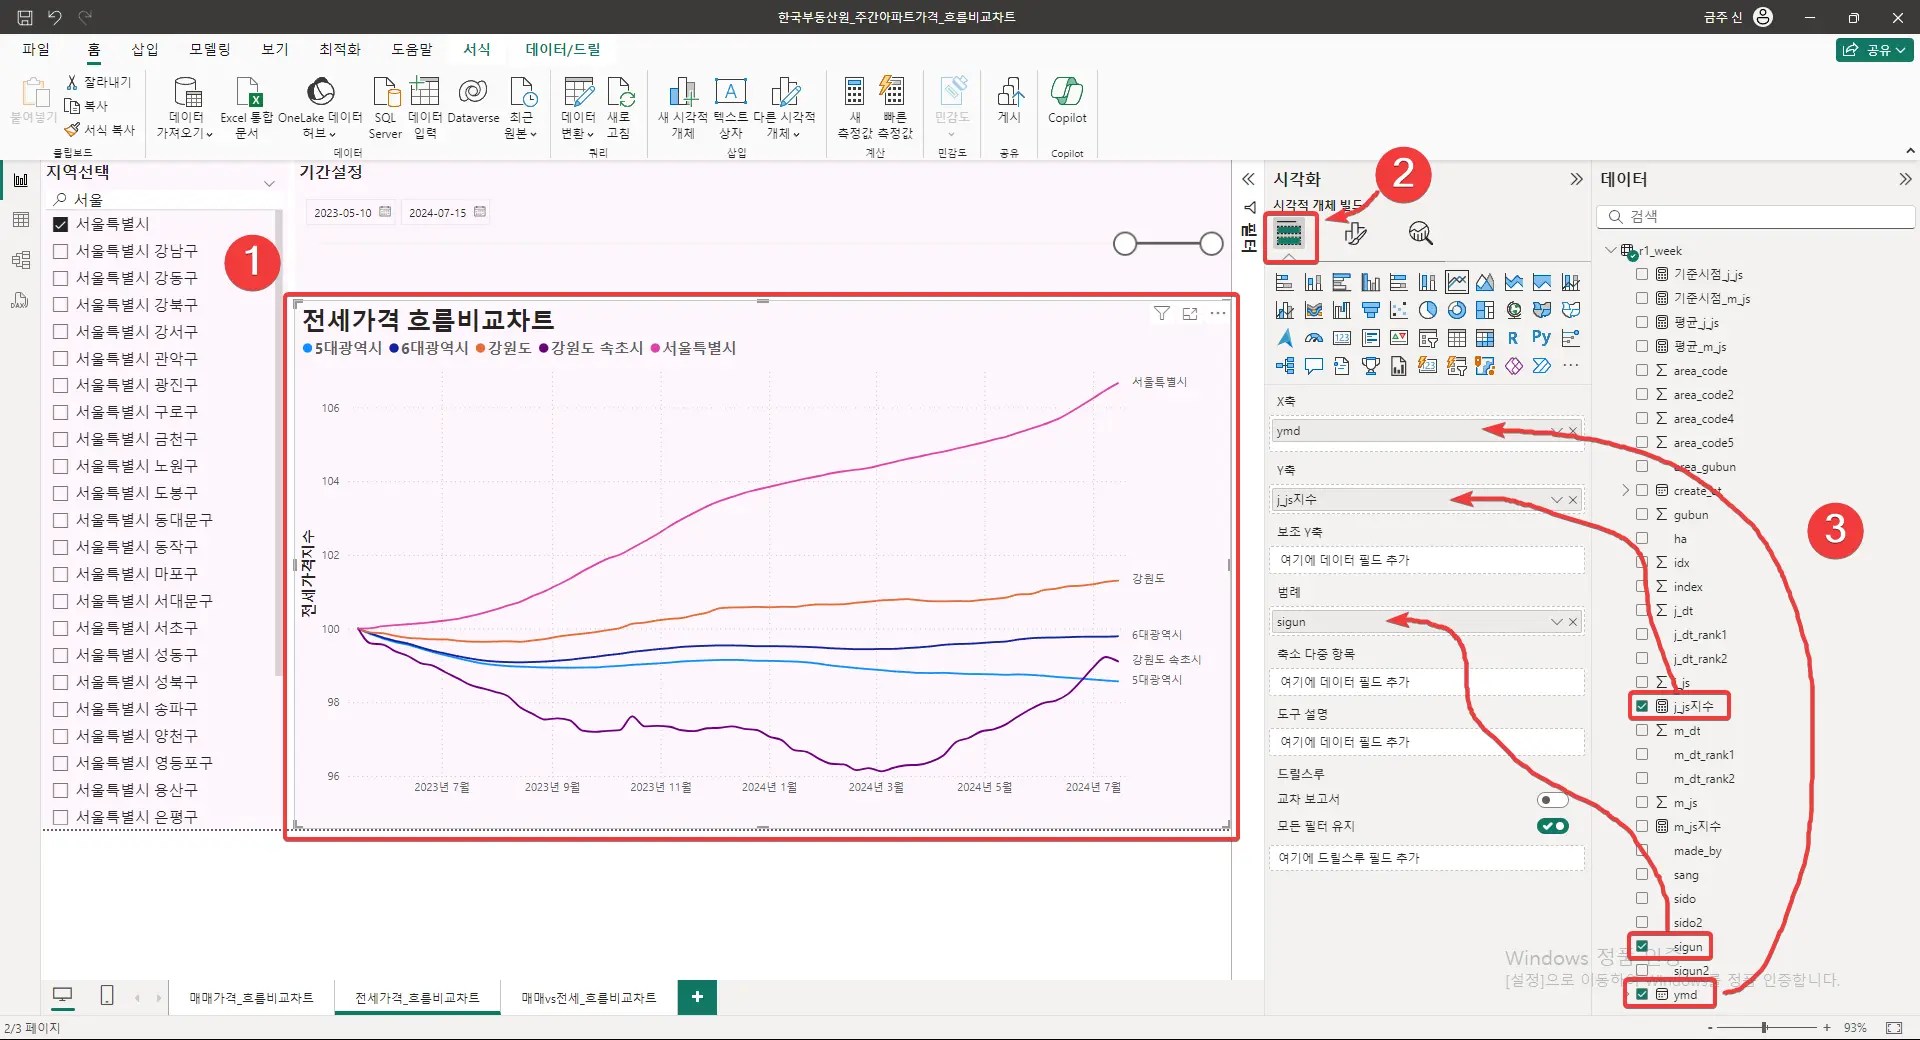Expand the create_dt date hierarchy
This screenshot has height=1040, width=1920.
pyautogui.click(x=1625, y=490)
